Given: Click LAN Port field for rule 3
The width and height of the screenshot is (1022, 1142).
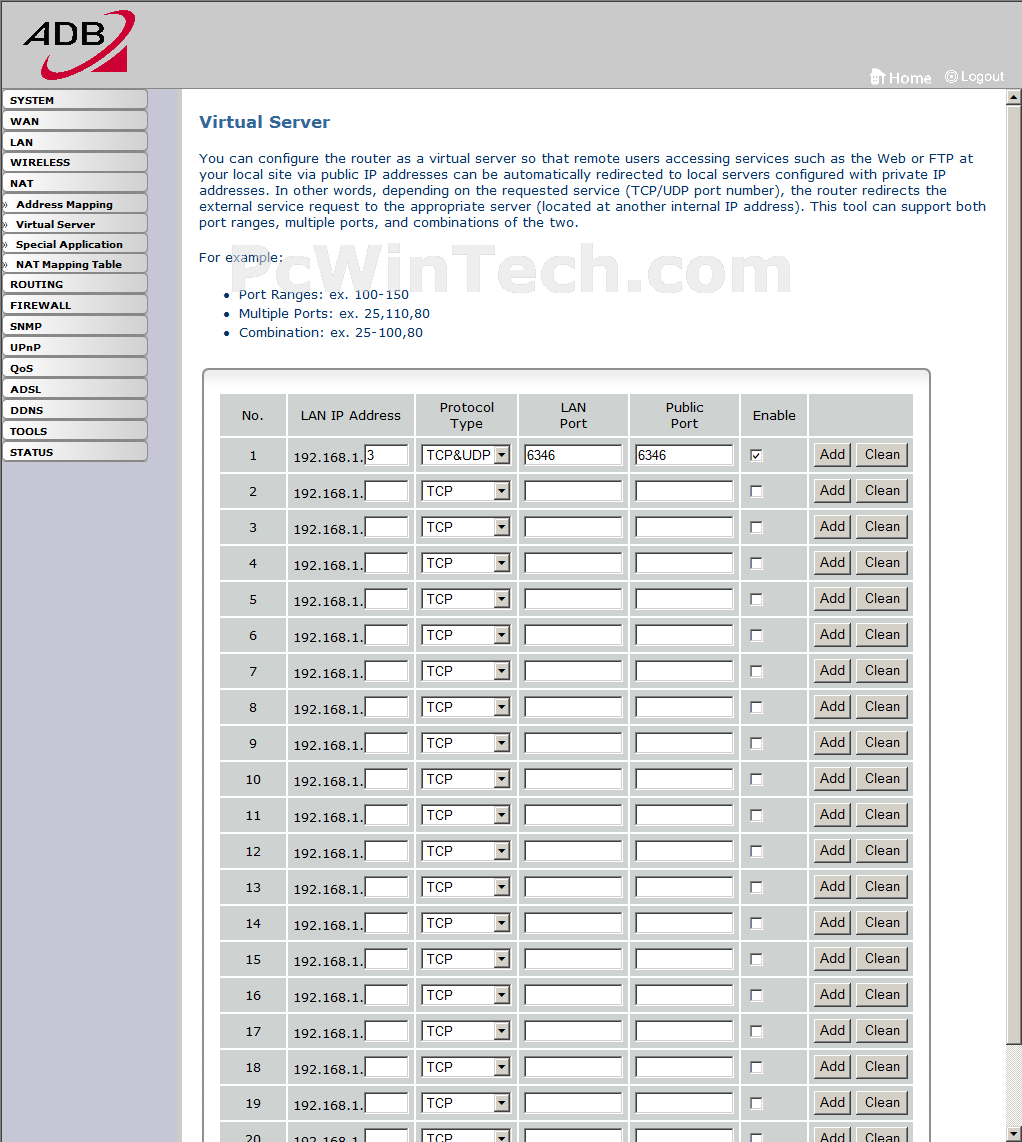Looking at the screenshot, I should pos(573,527).
